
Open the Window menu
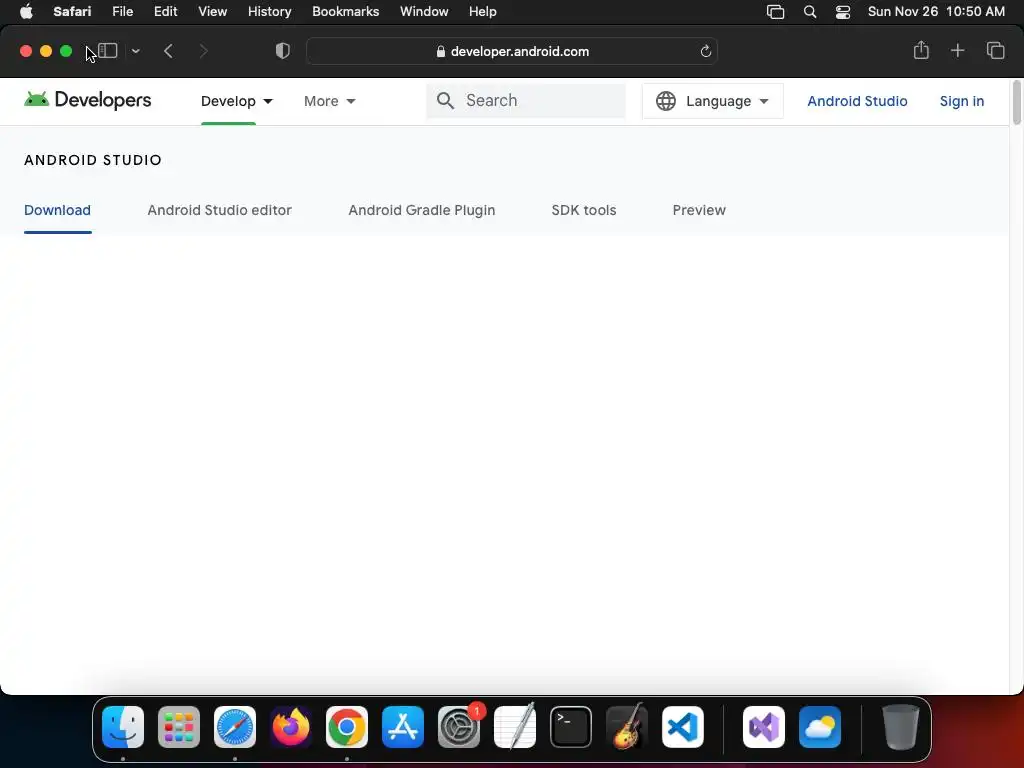pos(424,12)
